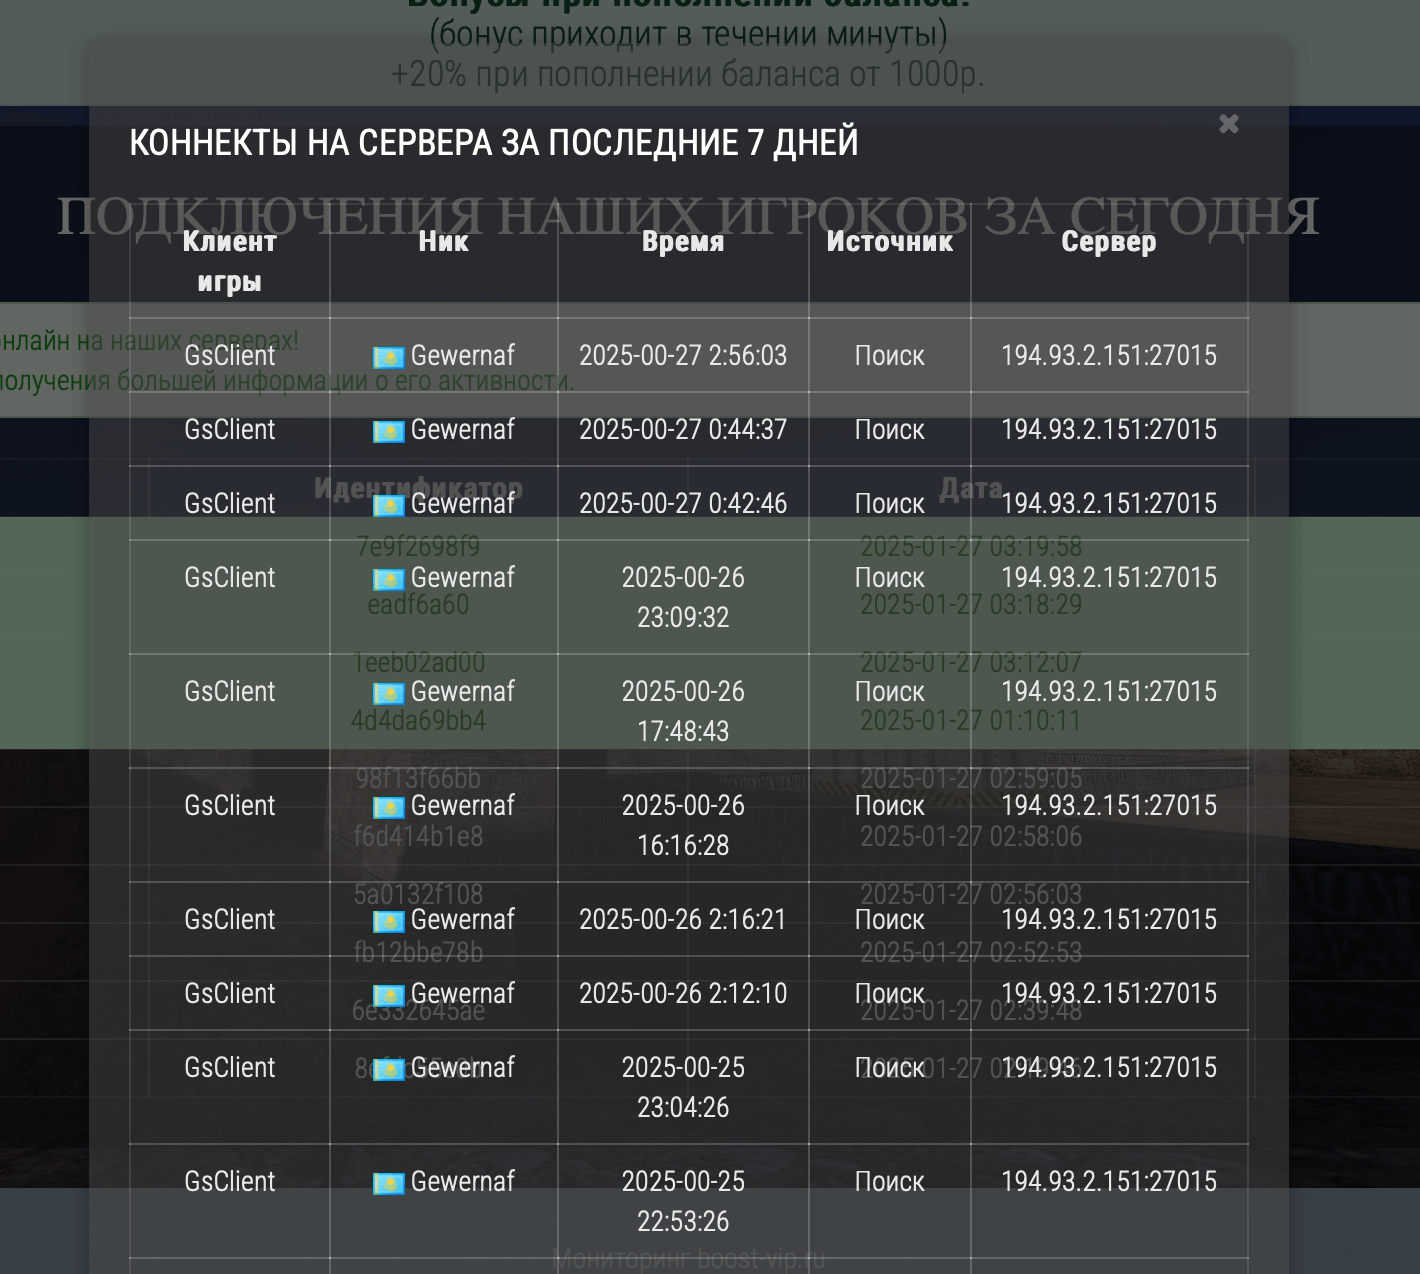Click server 194.93.2.151:27015 in the 0:42:46 row
1420x1274 pixels.
point(1109,503)
